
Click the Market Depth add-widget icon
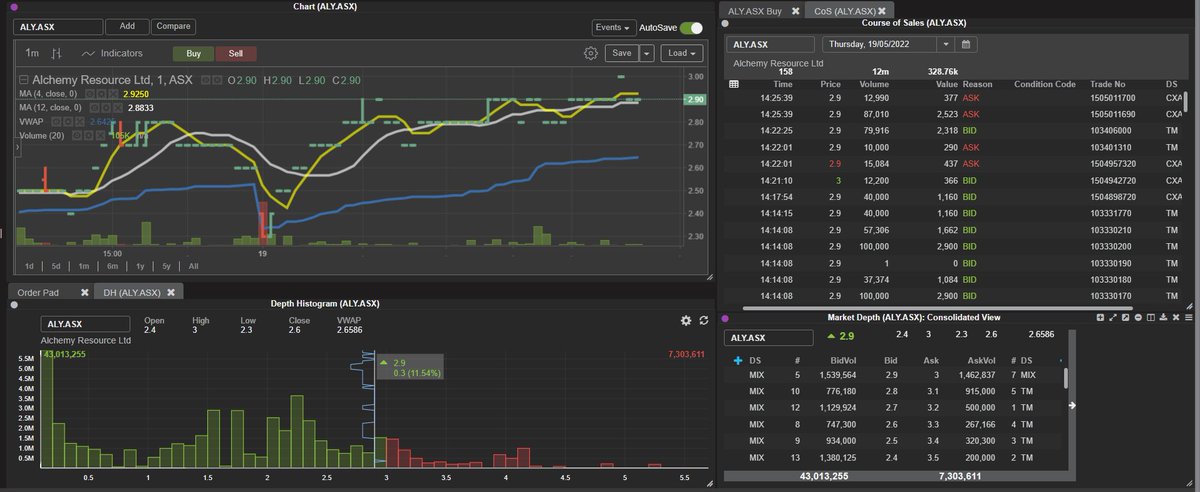[x=1100, y=317]
